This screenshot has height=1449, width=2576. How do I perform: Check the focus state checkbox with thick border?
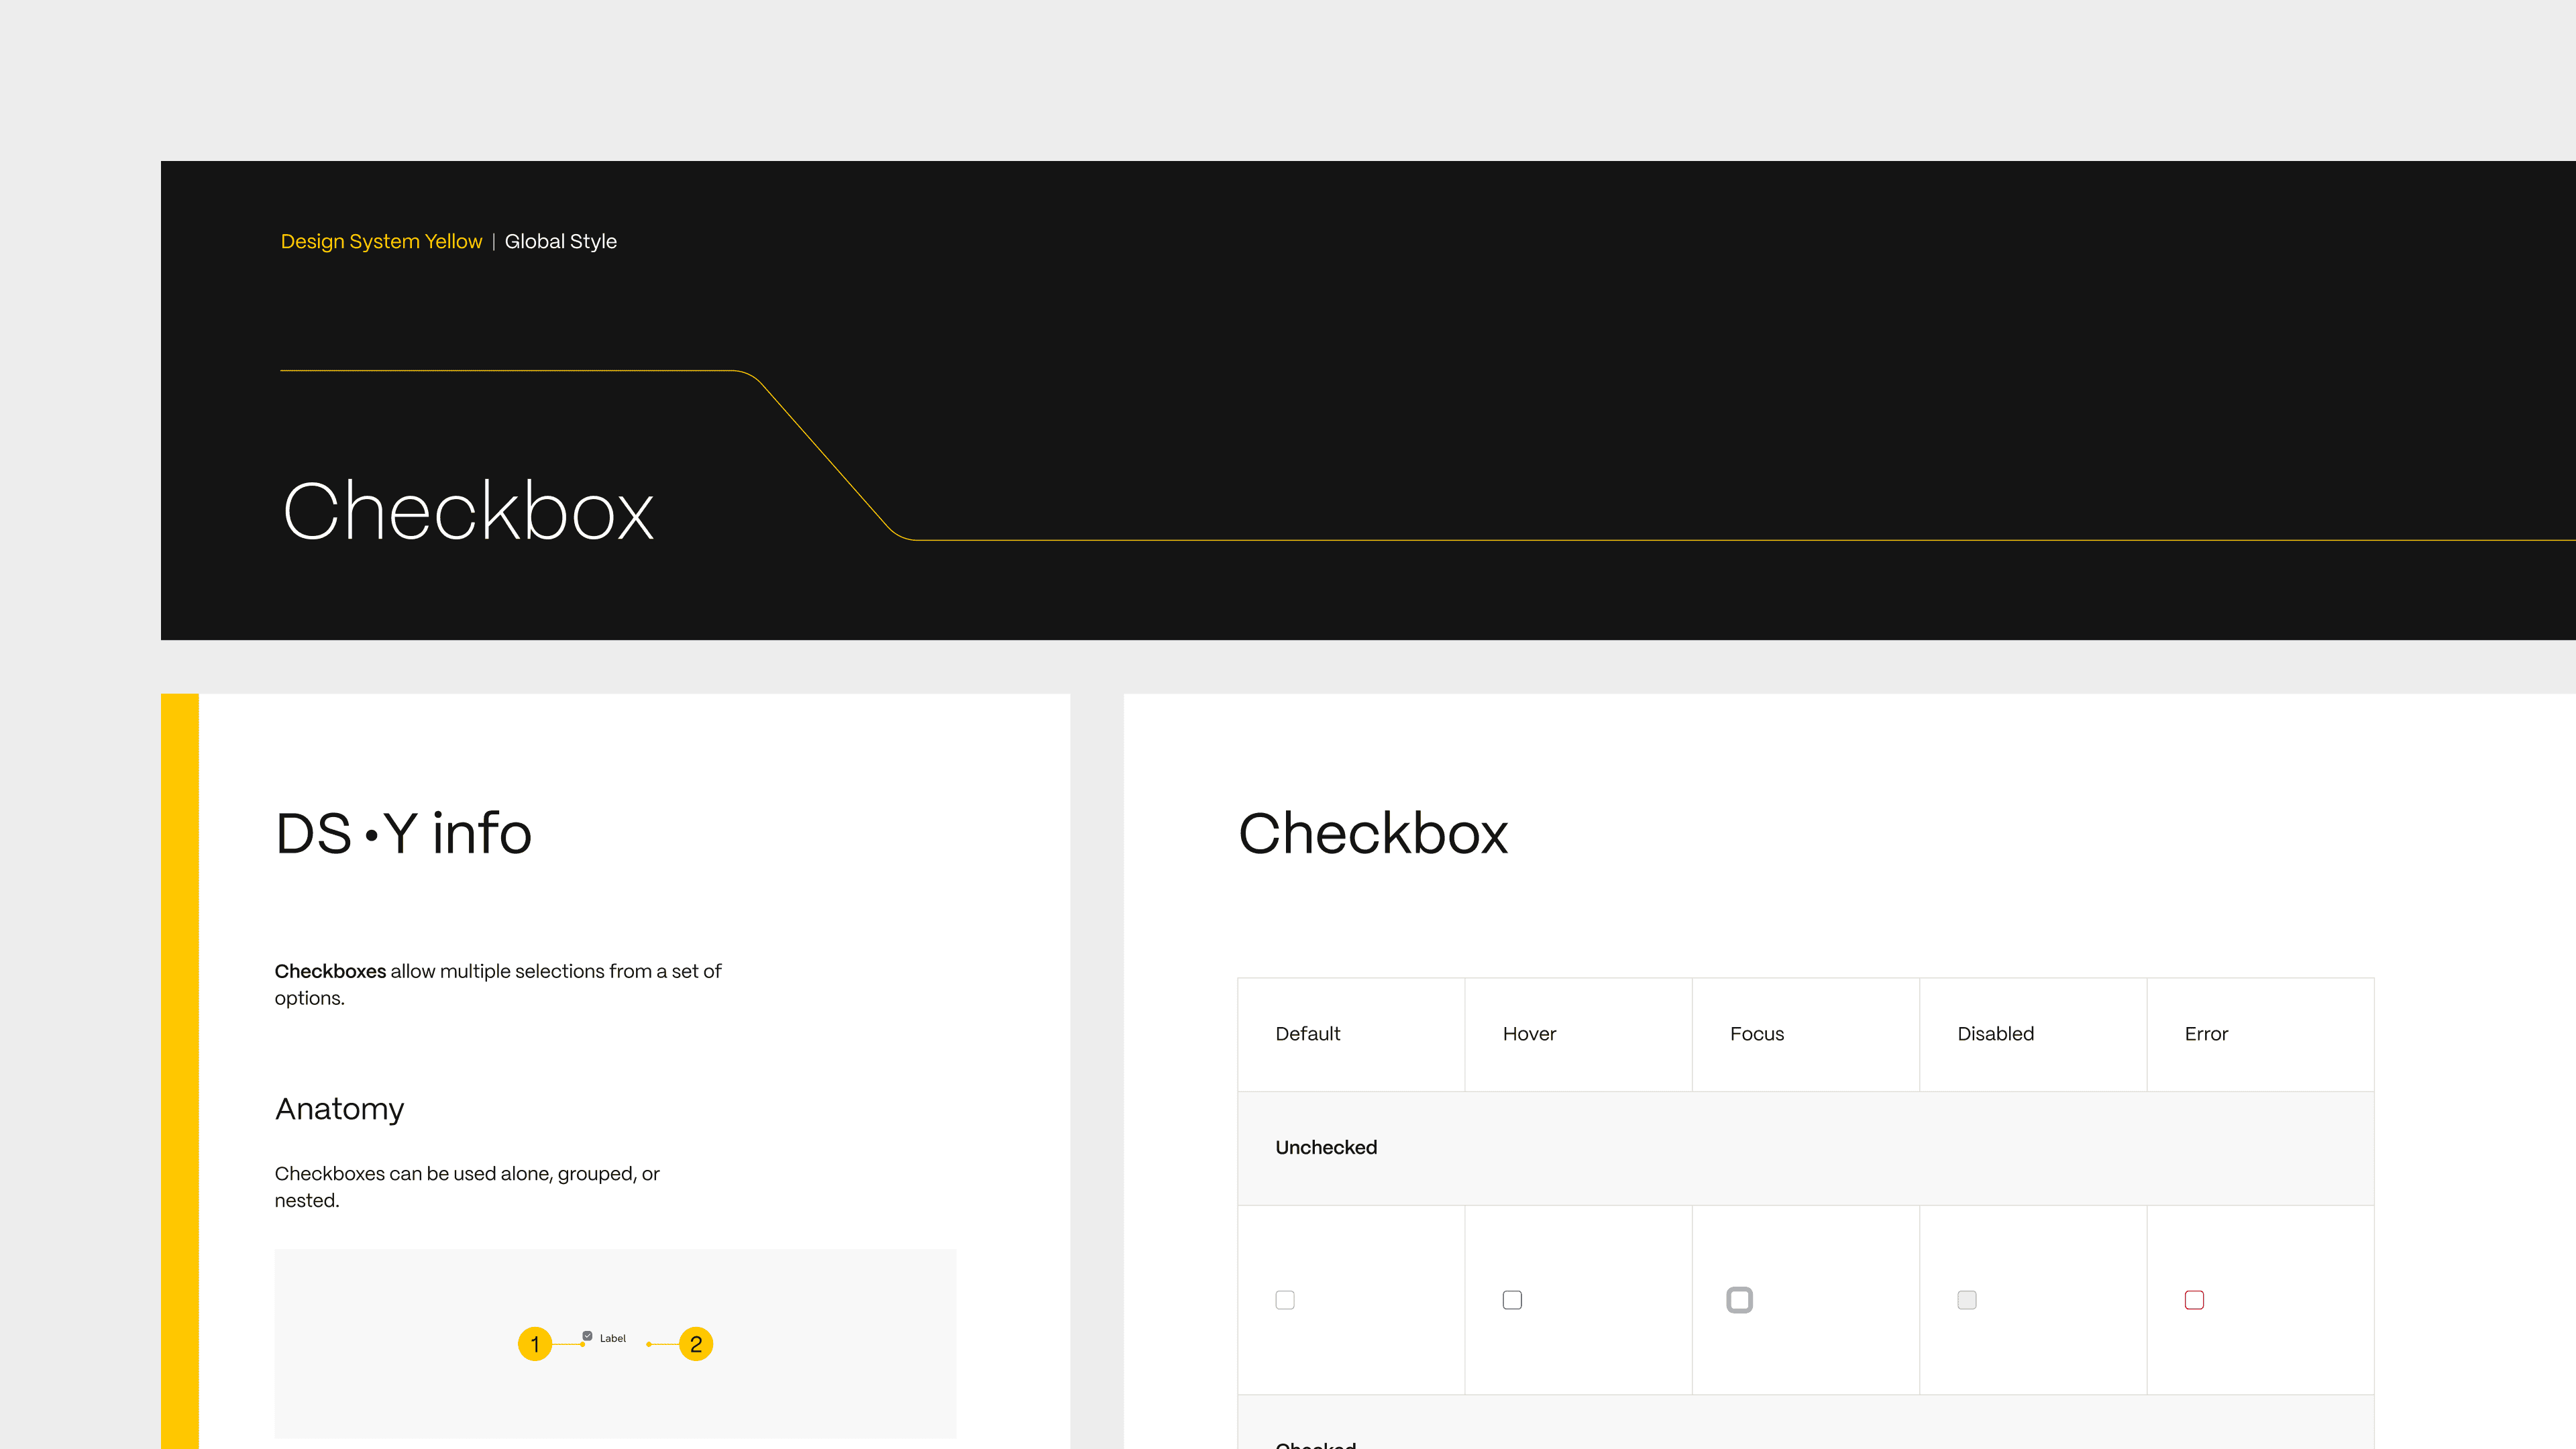tap(1739, 1300)
